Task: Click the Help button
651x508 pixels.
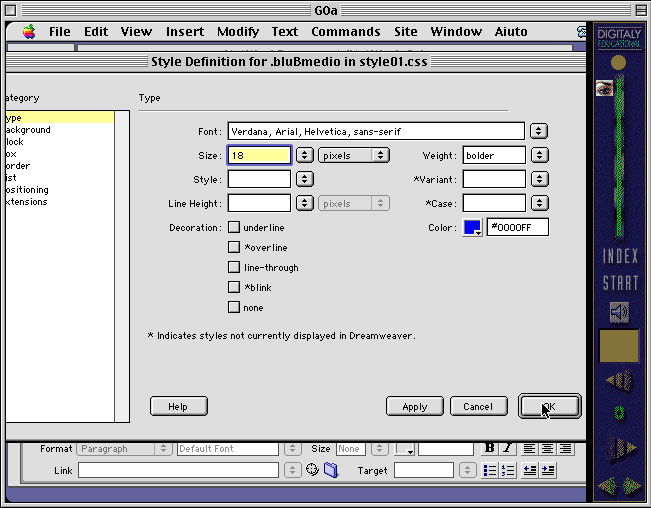Action: click(x=179, y=406)
